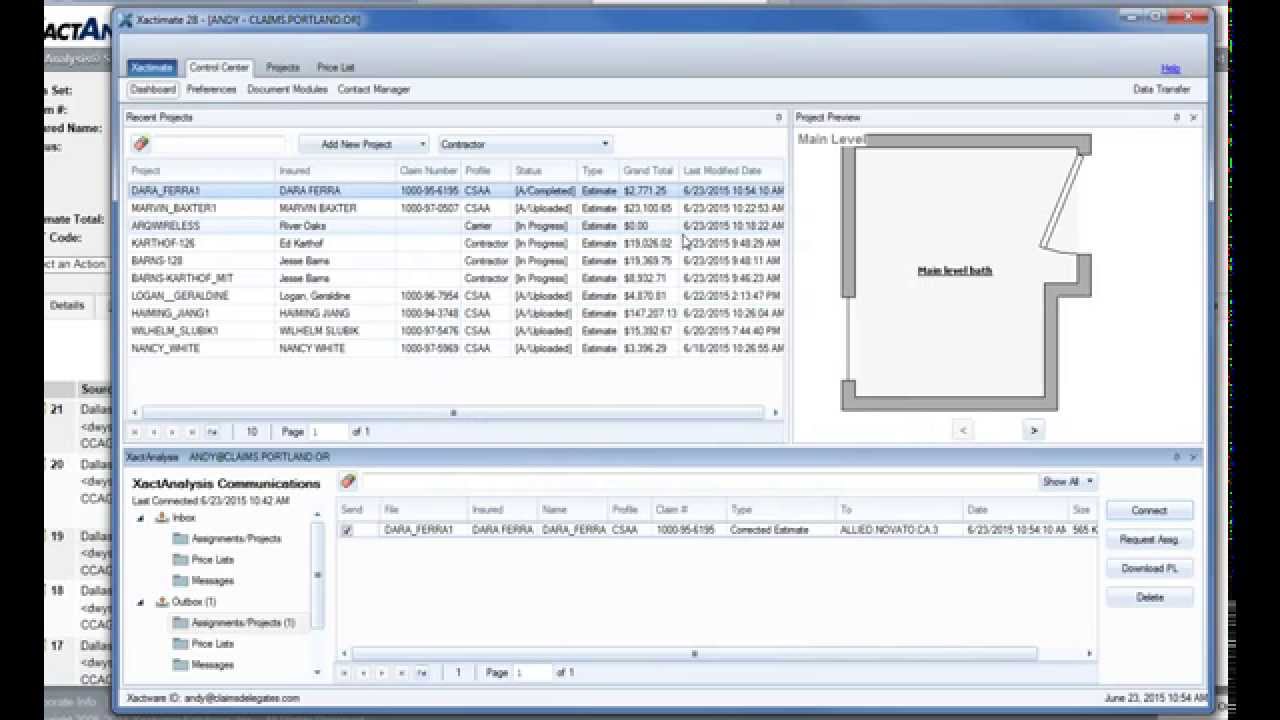Click the tree scrollbar up arrow

[318, 514]
